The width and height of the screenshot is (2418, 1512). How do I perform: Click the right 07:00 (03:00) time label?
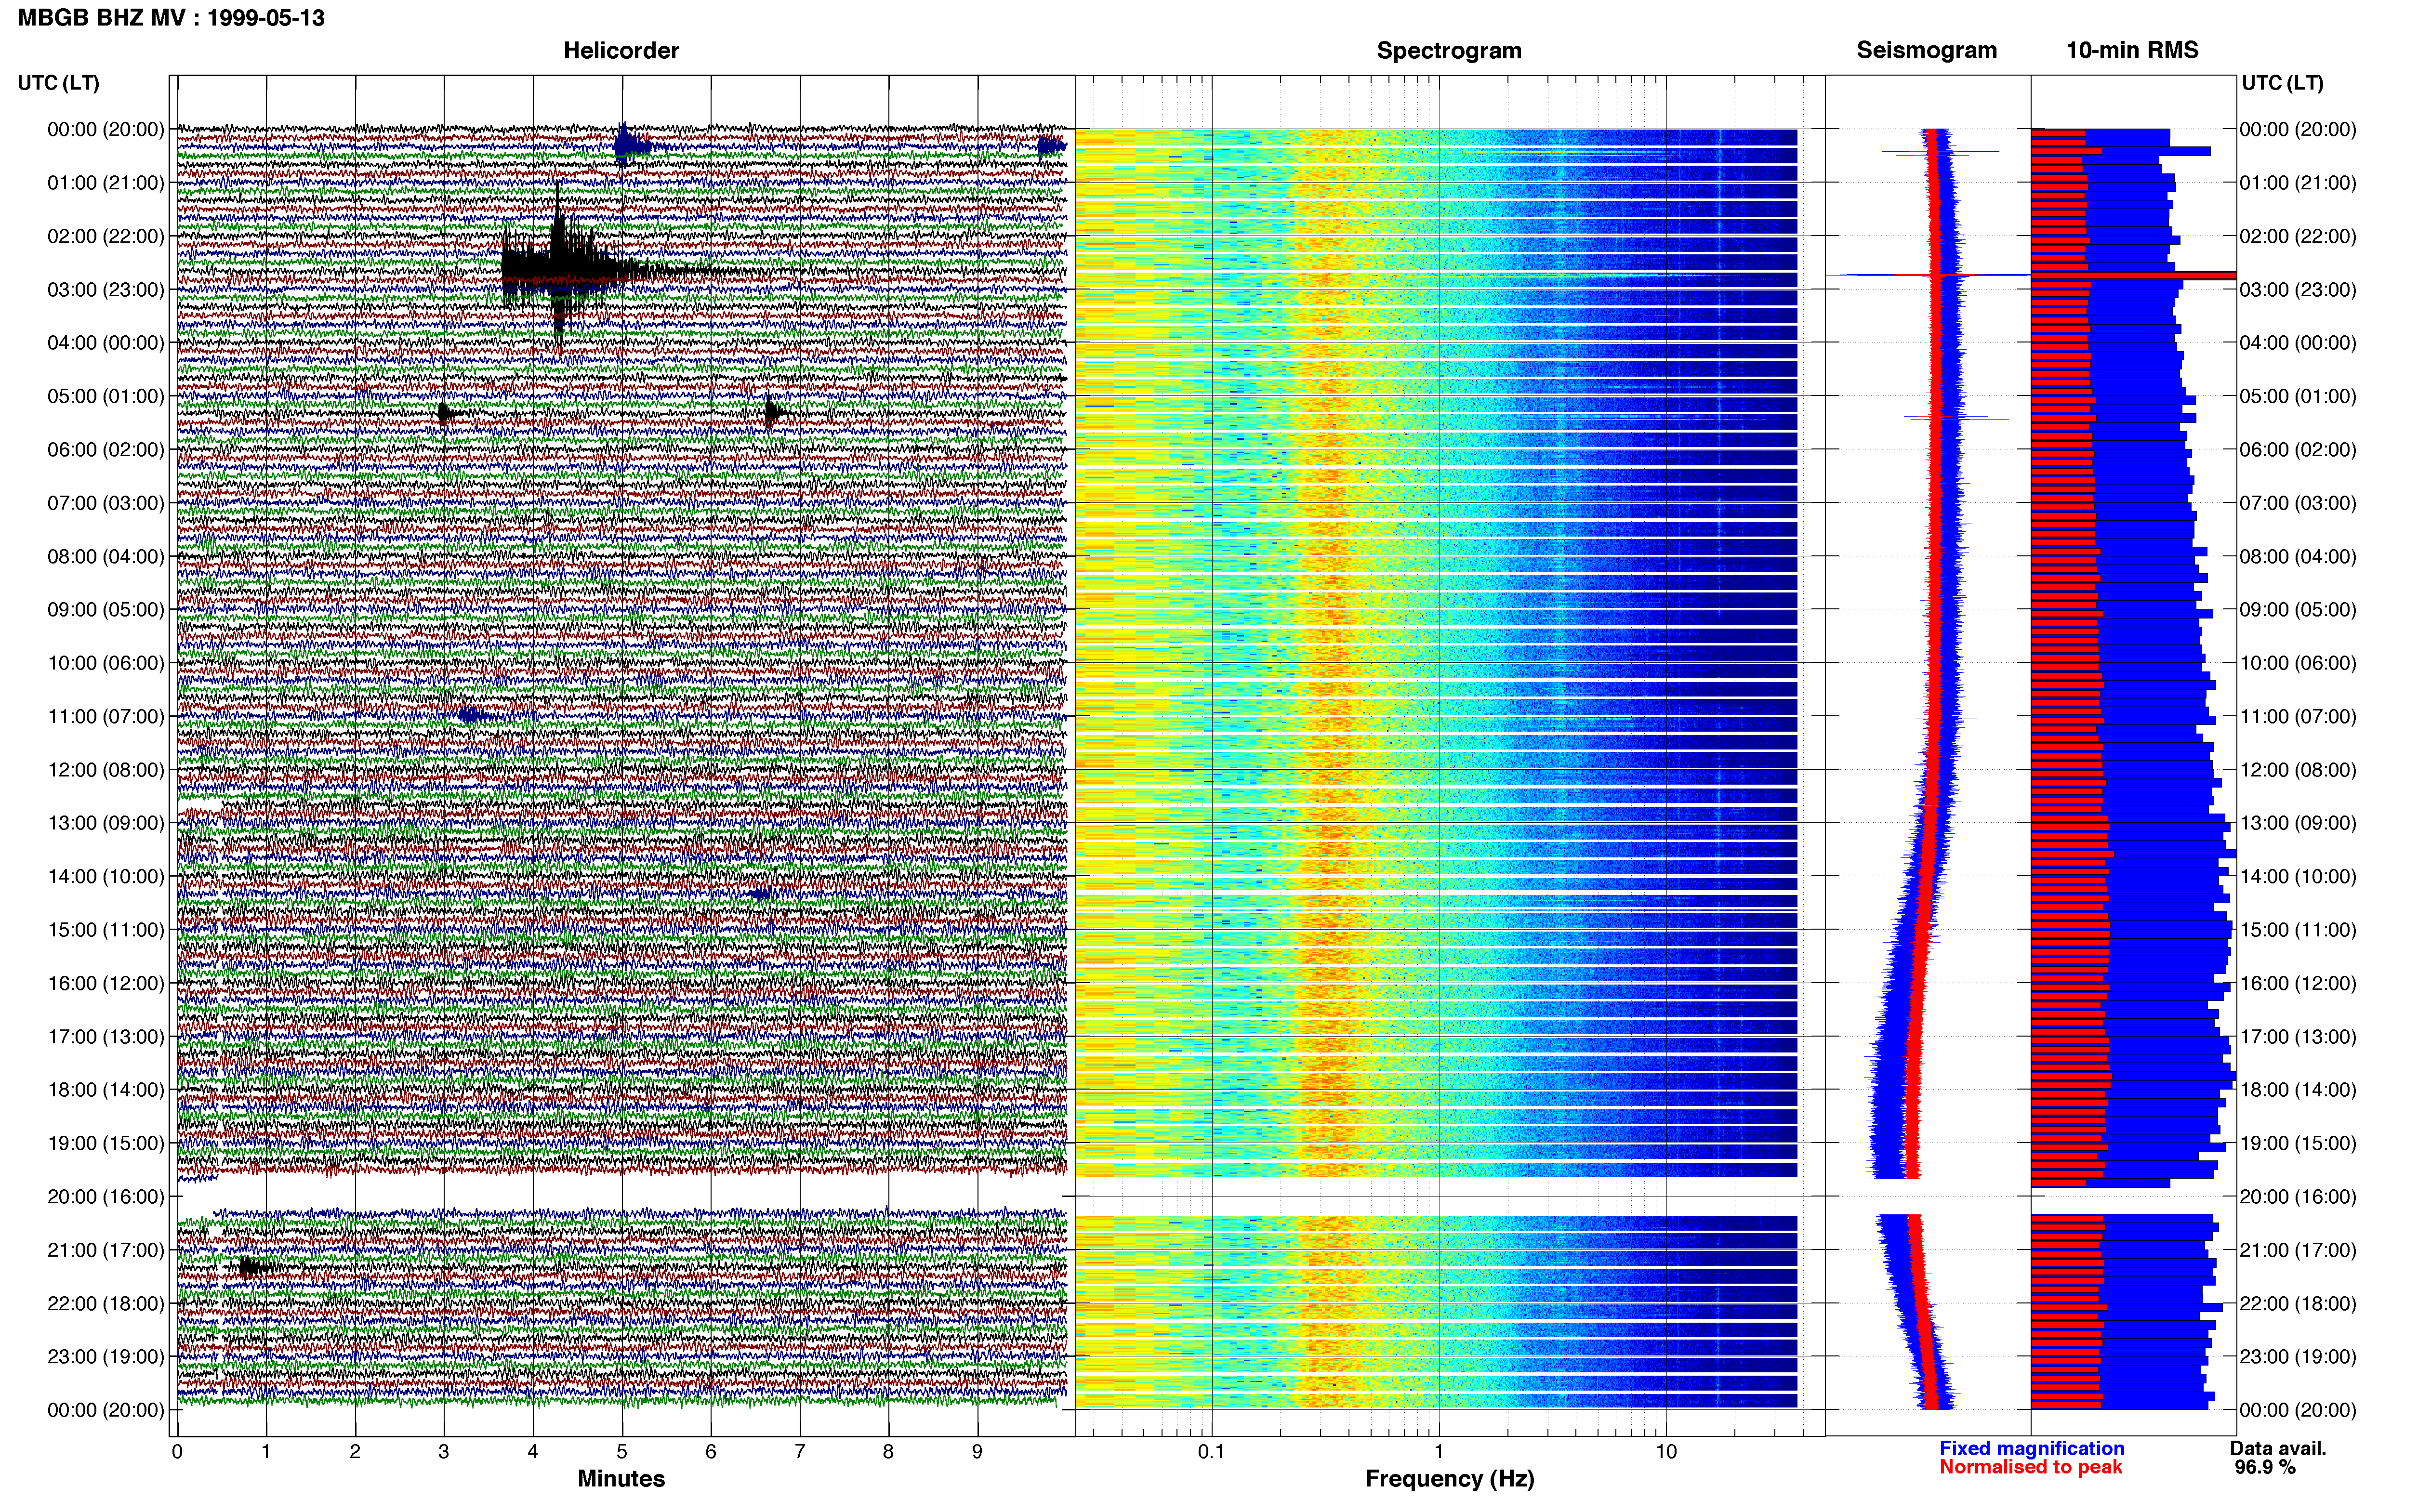(2298, 502)
